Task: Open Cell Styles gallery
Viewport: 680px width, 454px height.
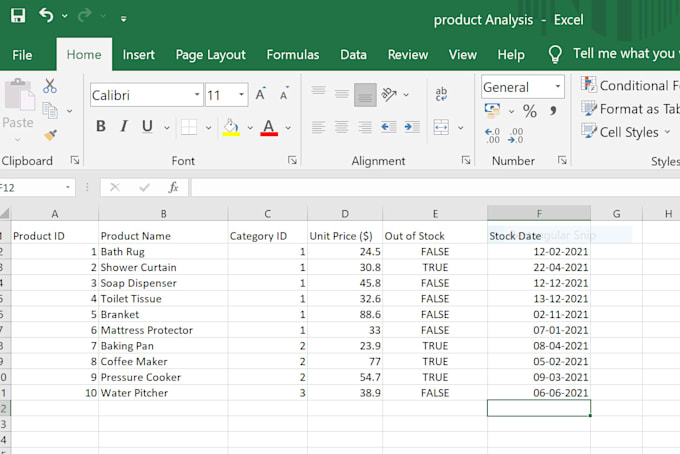Action: pyautogui.click(x=626, y=132)
